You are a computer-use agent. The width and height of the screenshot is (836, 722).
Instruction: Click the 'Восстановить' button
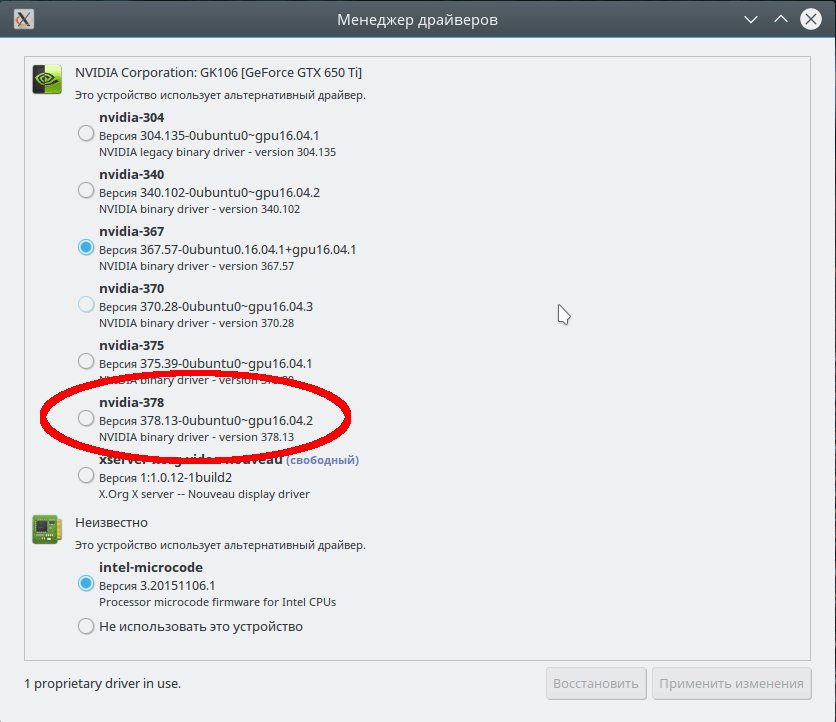point(596,684)
